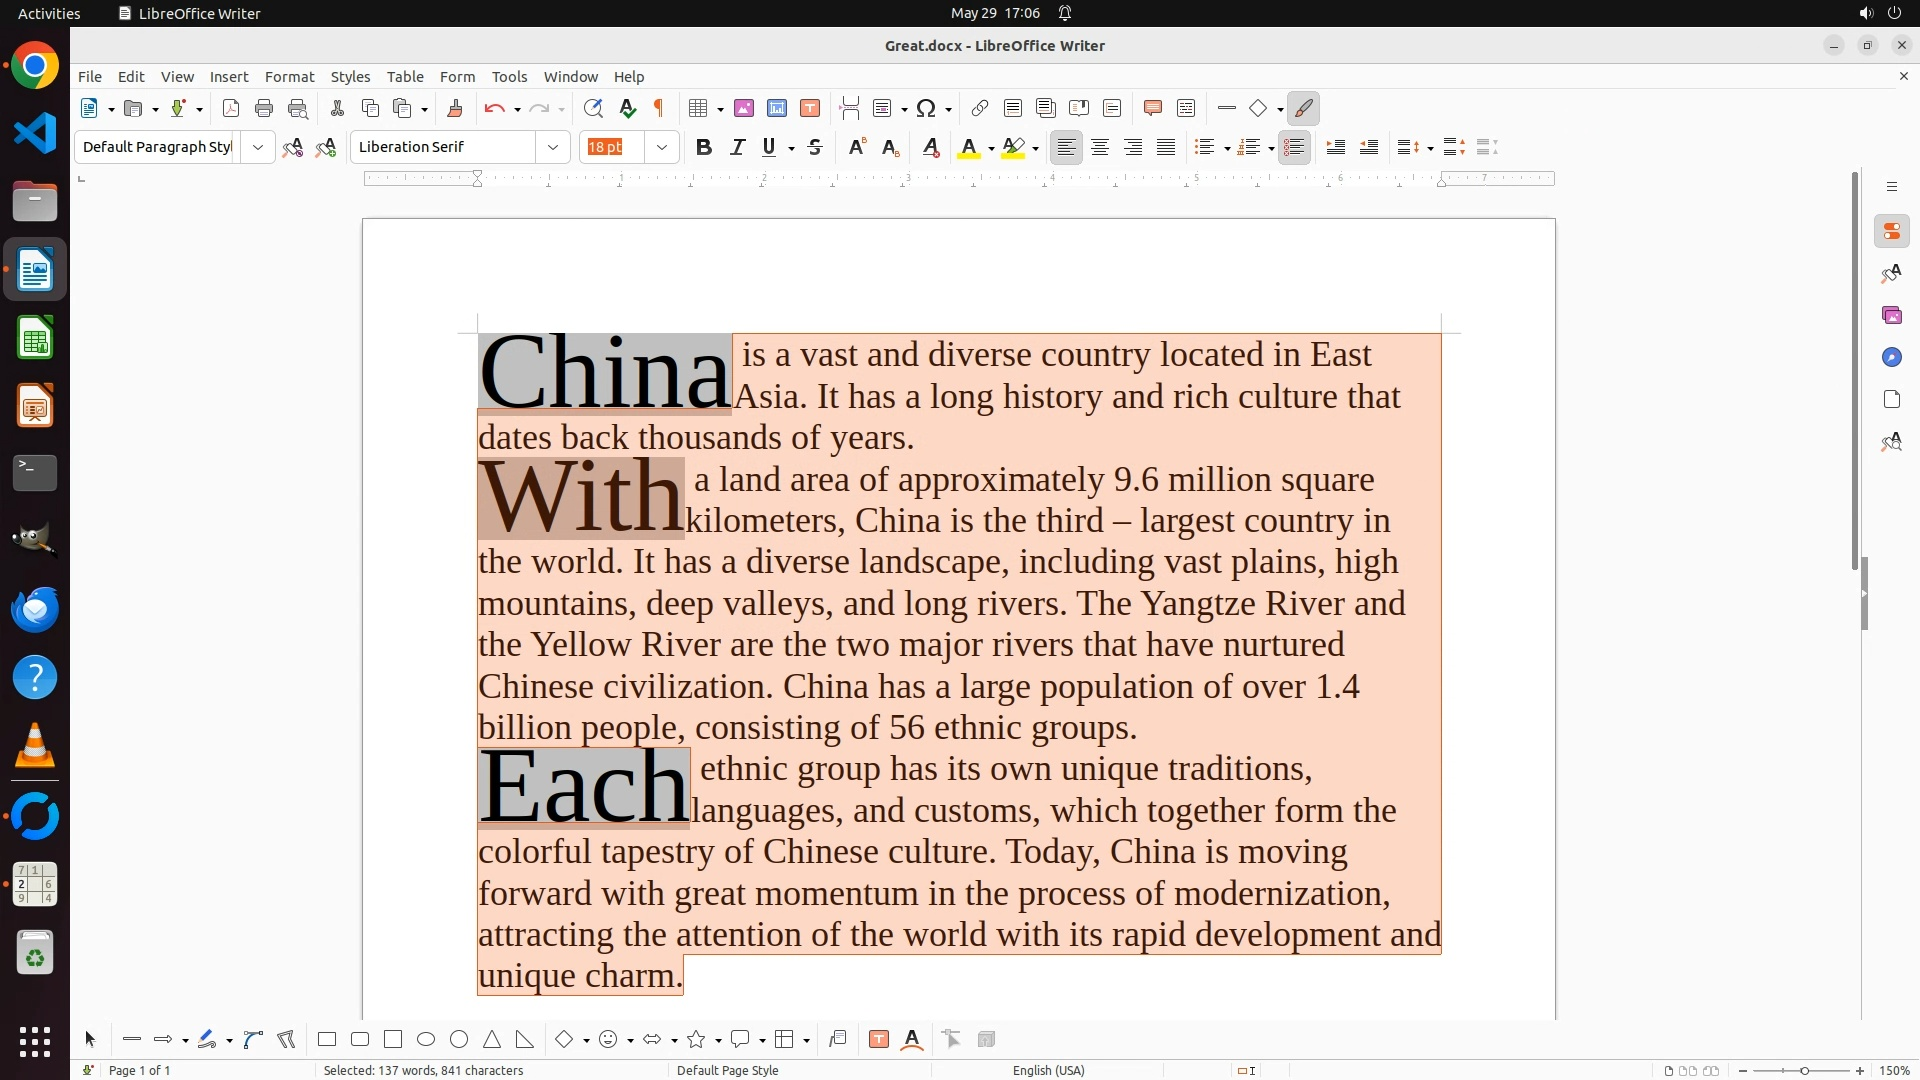Toggle Italic formatting
Viewport: 1920px width, 1080px height.
pos(737,148)
